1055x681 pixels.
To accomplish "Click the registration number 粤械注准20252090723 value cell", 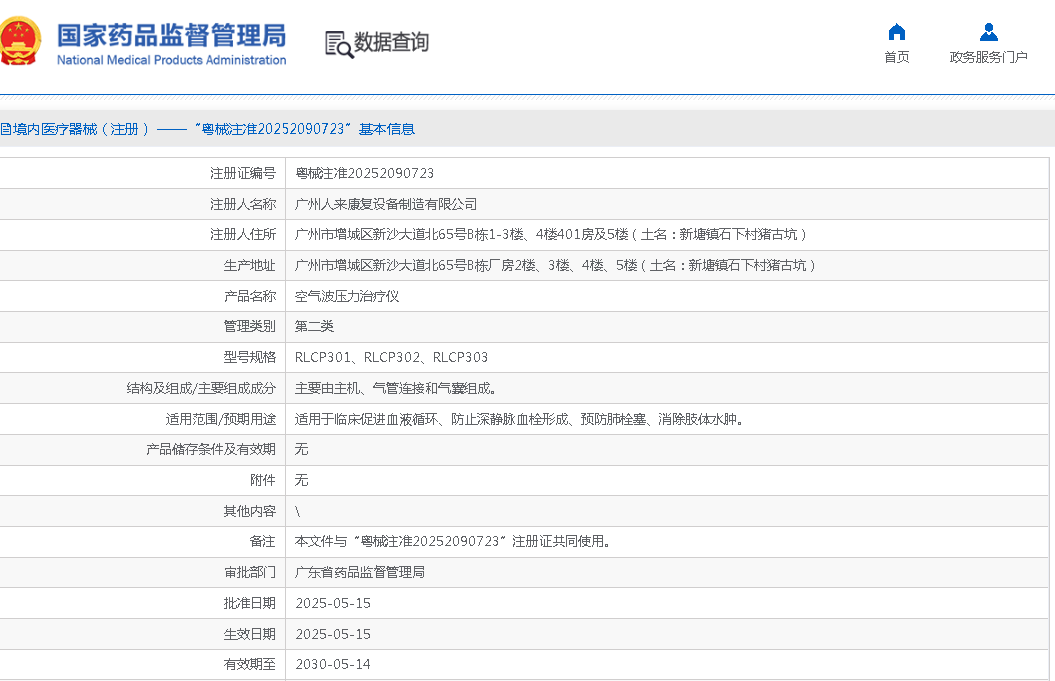I will point(364,173).
